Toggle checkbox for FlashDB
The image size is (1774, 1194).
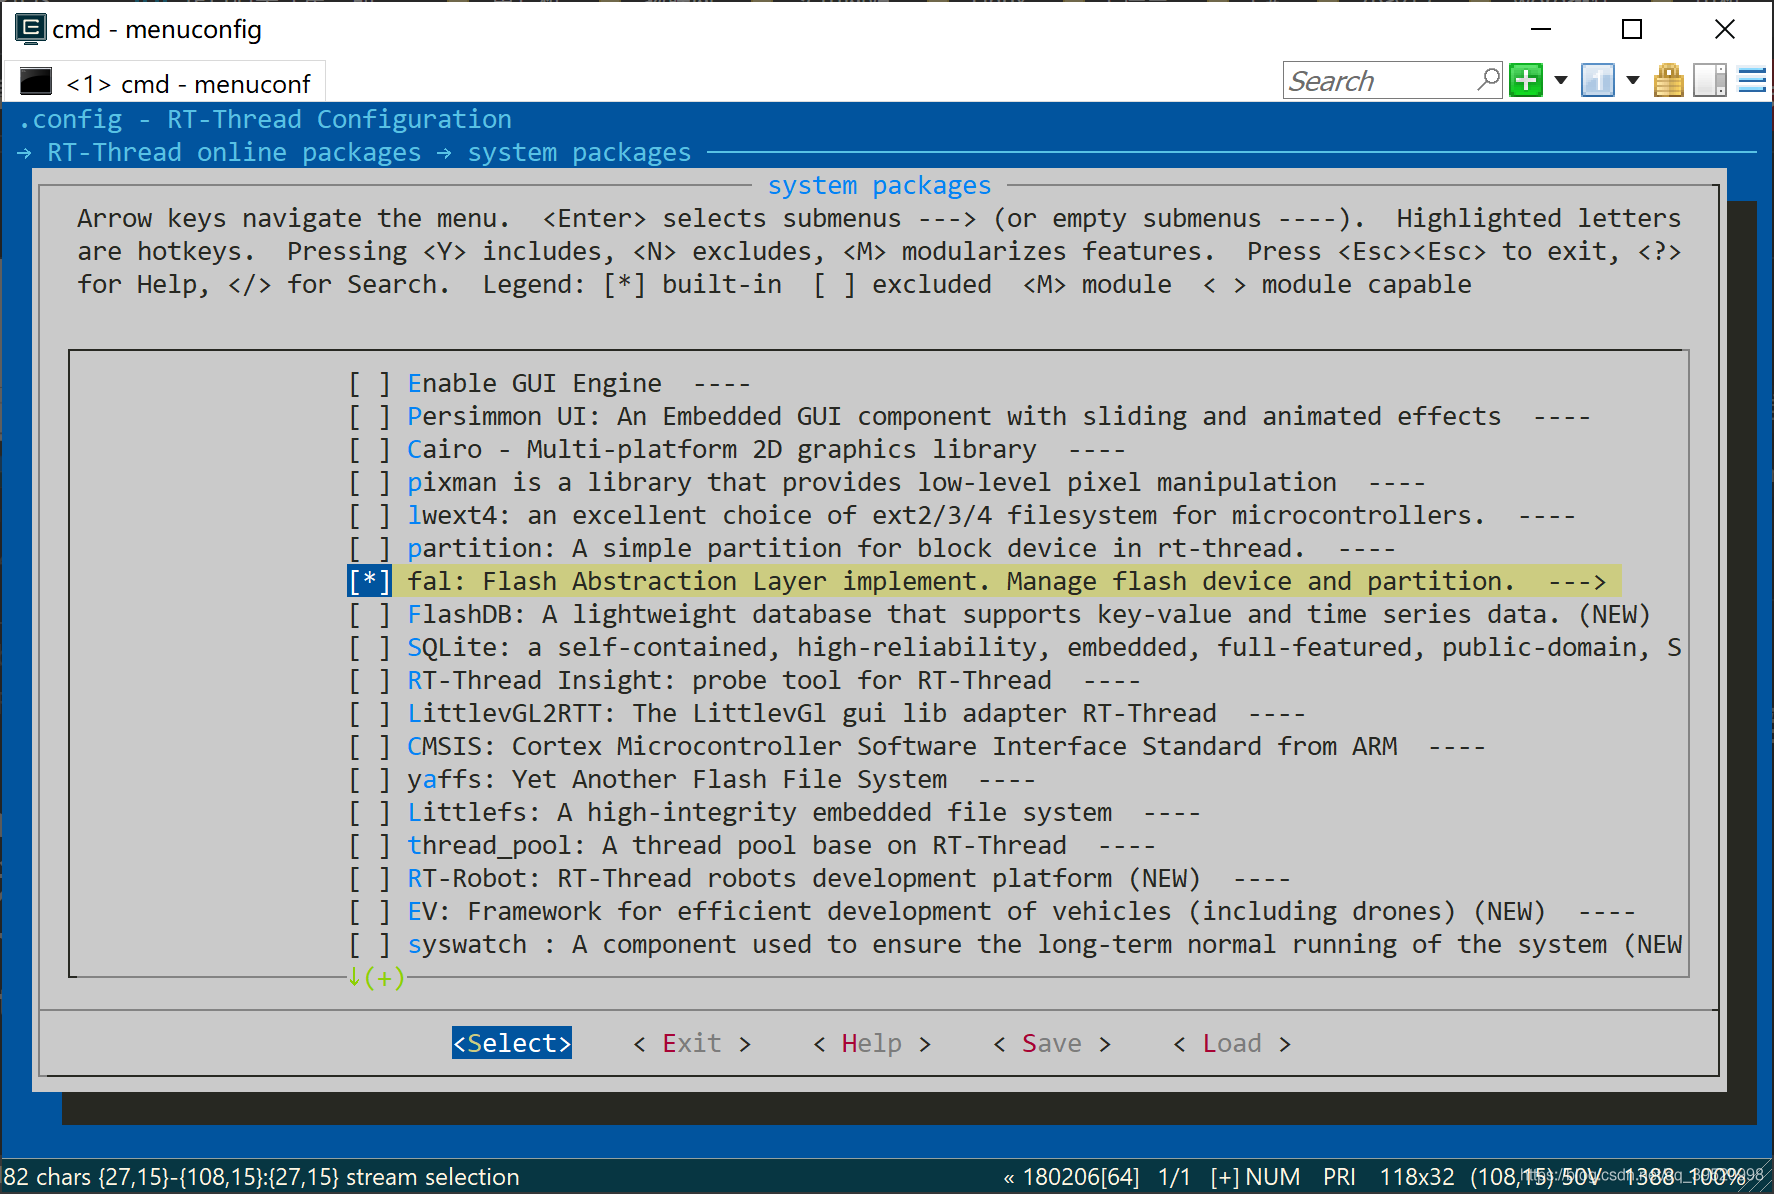point(369,615)
